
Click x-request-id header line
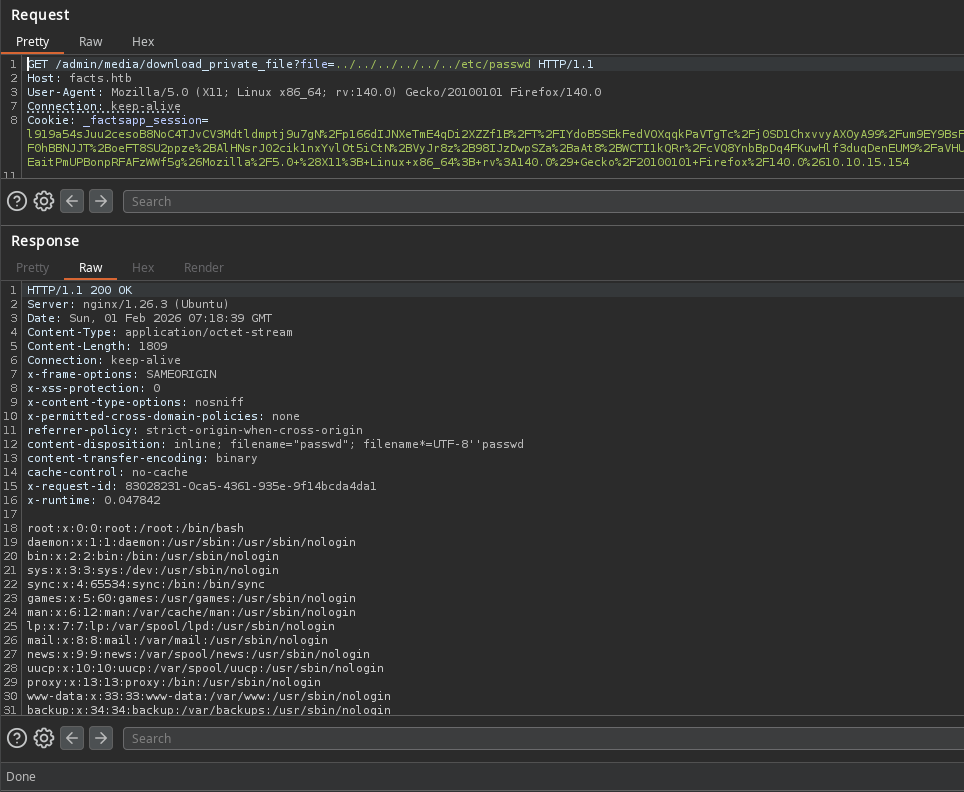pyautogui.click(x=202, y=486)
